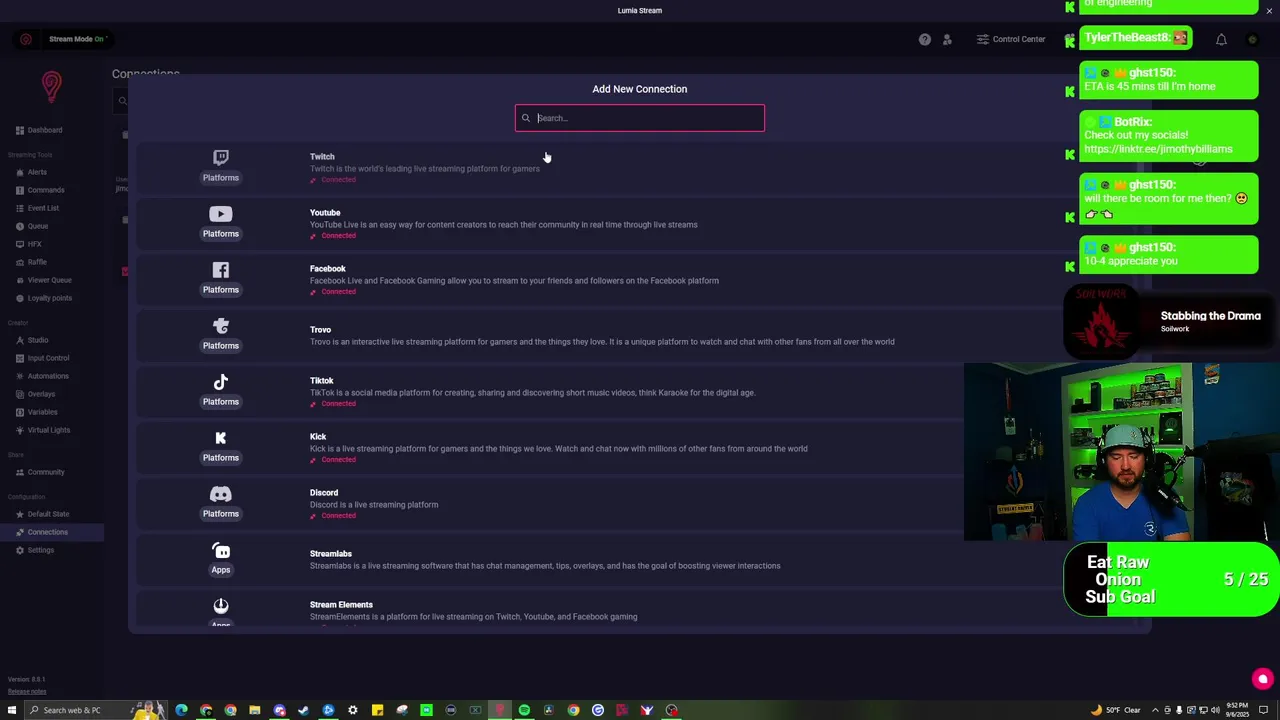Click the YouTube platform icon
The height and width of the screenshot is (720, 1280).
[x=221, y=214]
